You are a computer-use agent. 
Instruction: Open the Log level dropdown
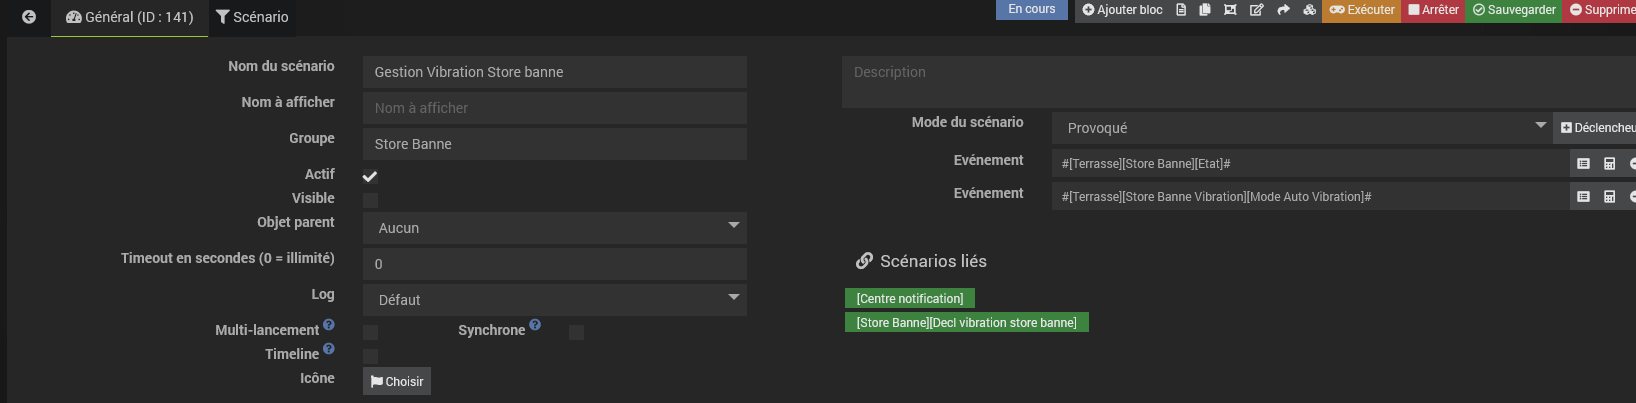coord(554,300)
